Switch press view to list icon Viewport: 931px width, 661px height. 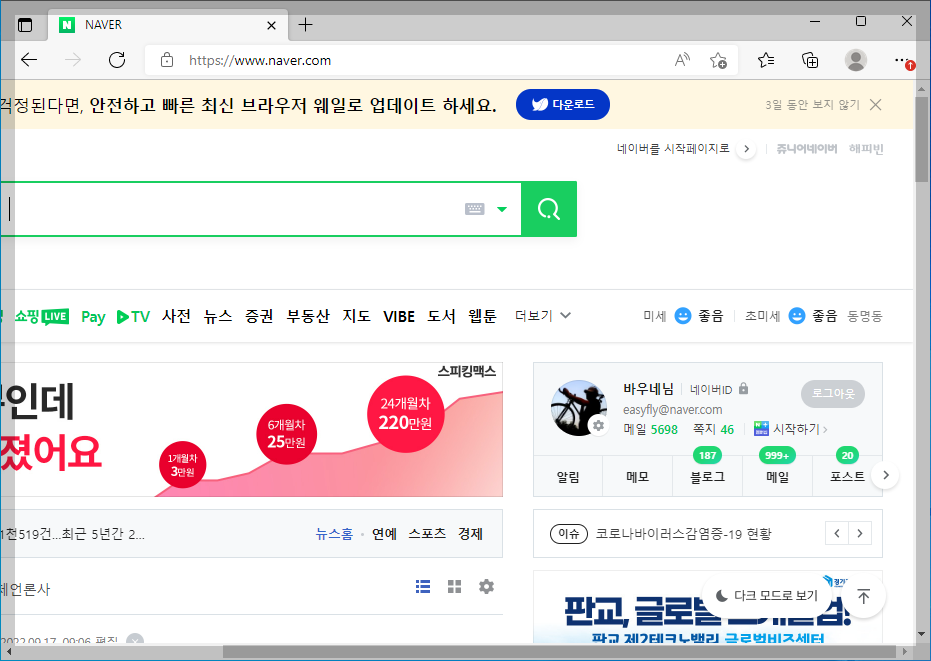[x=423, y=587]
